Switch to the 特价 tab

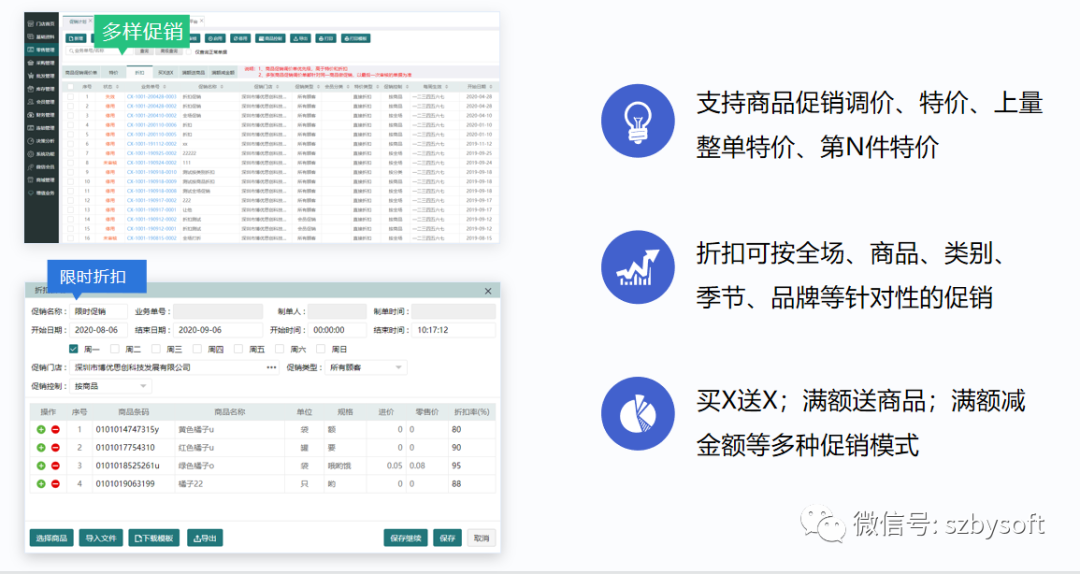coord(113,73)
